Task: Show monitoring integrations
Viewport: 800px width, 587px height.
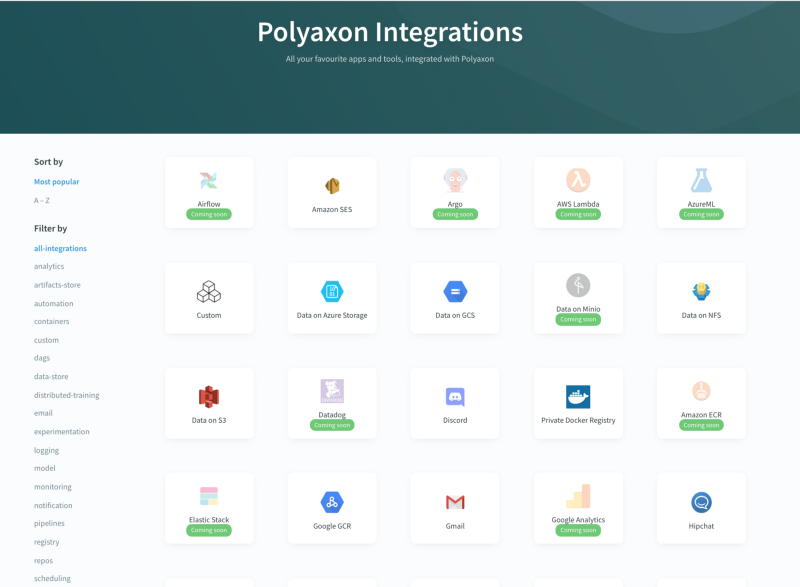Action: (x=53, y=487)
